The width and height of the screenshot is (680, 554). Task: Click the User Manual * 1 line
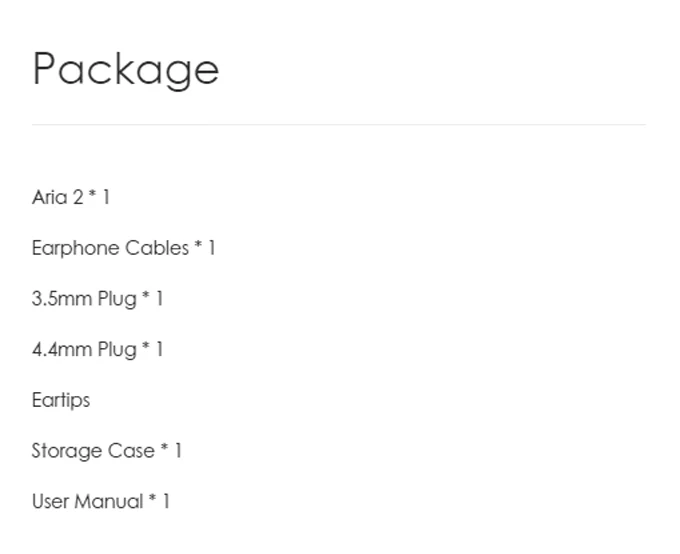pyautogui.click(x=101, y=502)
